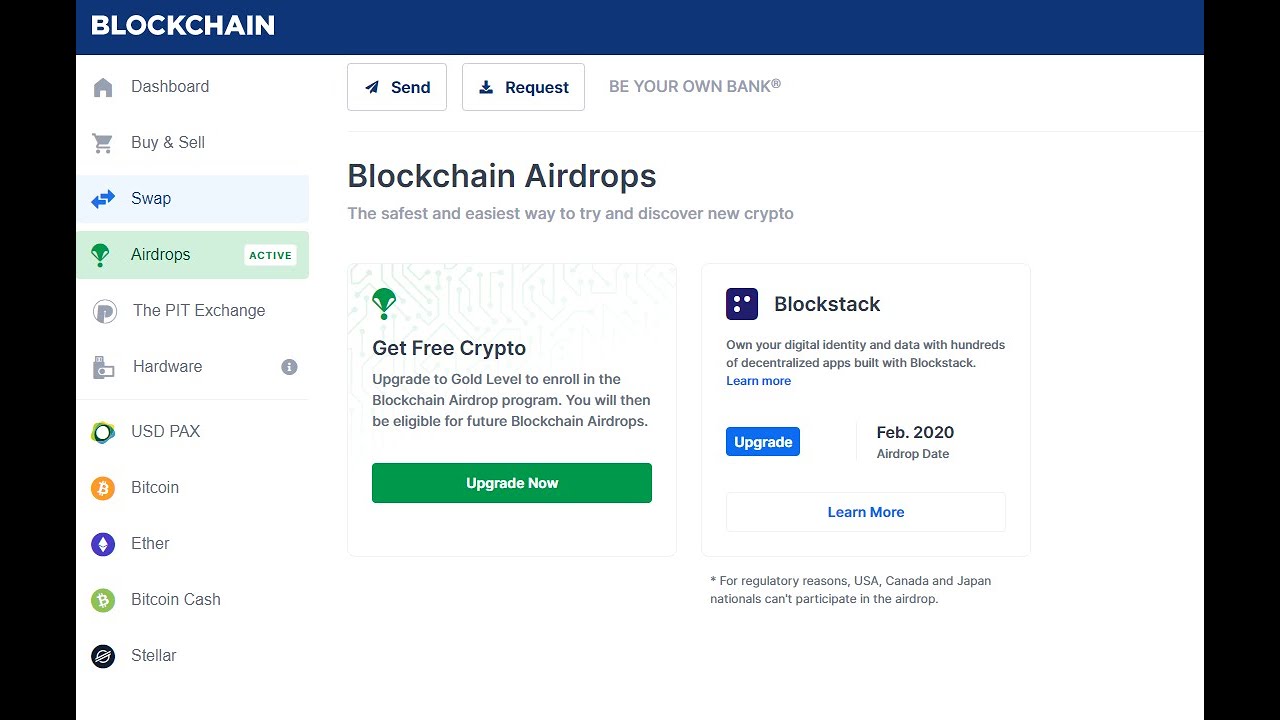1280x720 pixels.
Task: Click the Stellar coin icon
Action: coord(103,656)
